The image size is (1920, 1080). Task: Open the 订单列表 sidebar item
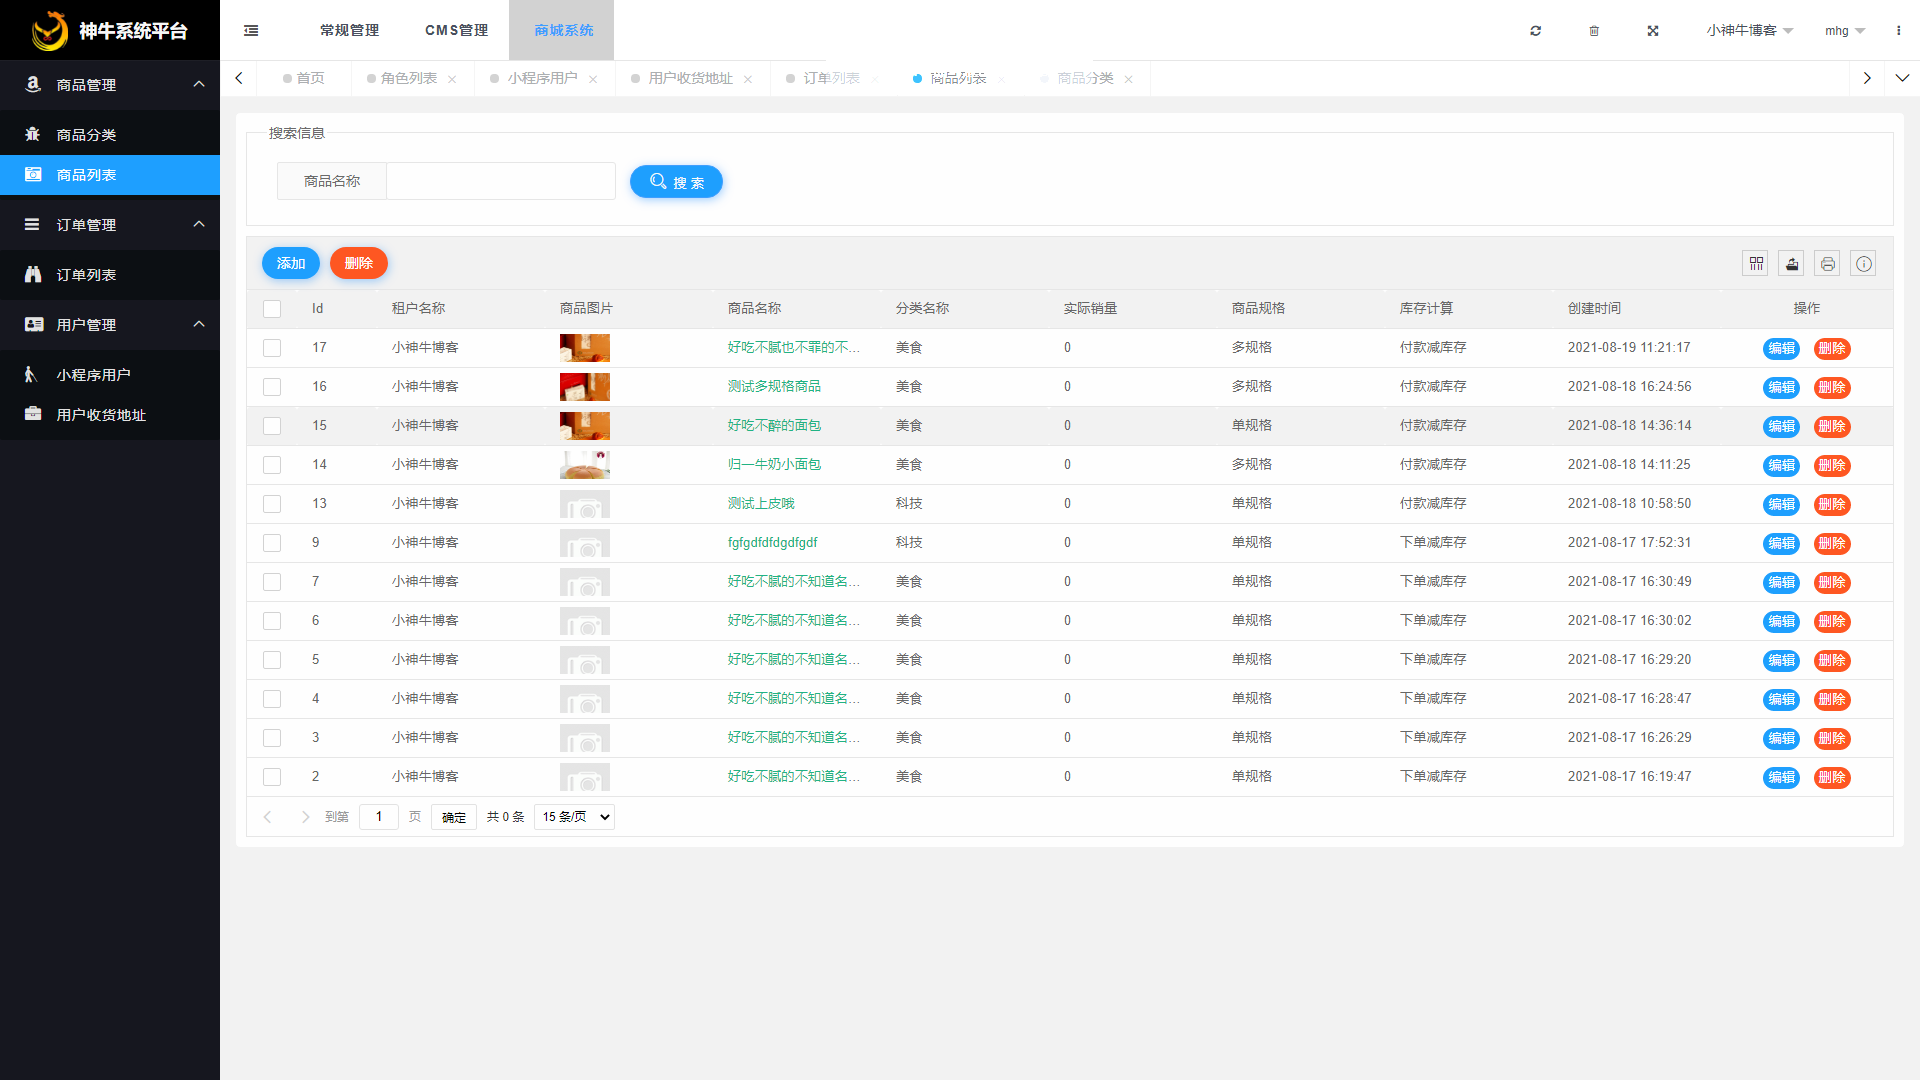[110, 275]
